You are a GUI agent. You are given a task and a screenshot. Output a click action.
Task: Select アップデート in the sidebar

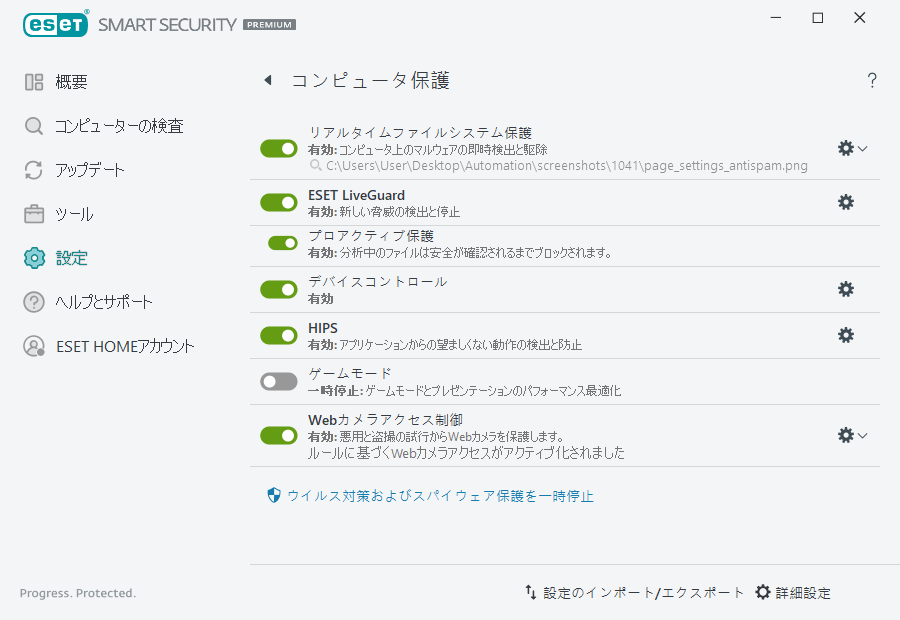tap(31, 170)
